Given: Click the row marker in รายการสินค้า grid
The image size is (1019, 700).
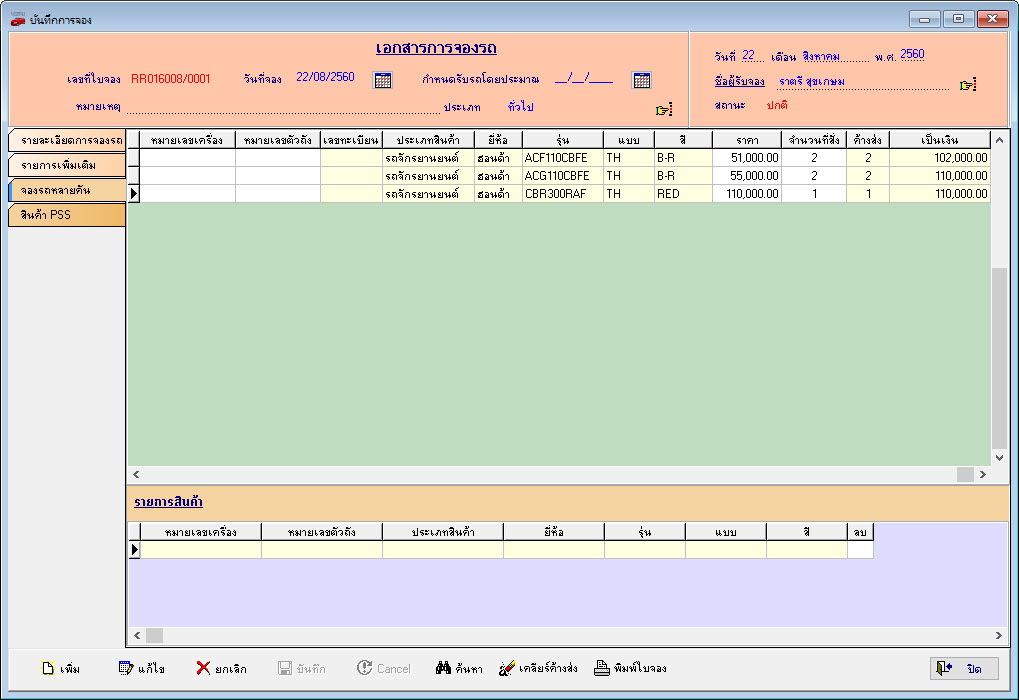Looking at the screenshot, I should pos(135,550).
